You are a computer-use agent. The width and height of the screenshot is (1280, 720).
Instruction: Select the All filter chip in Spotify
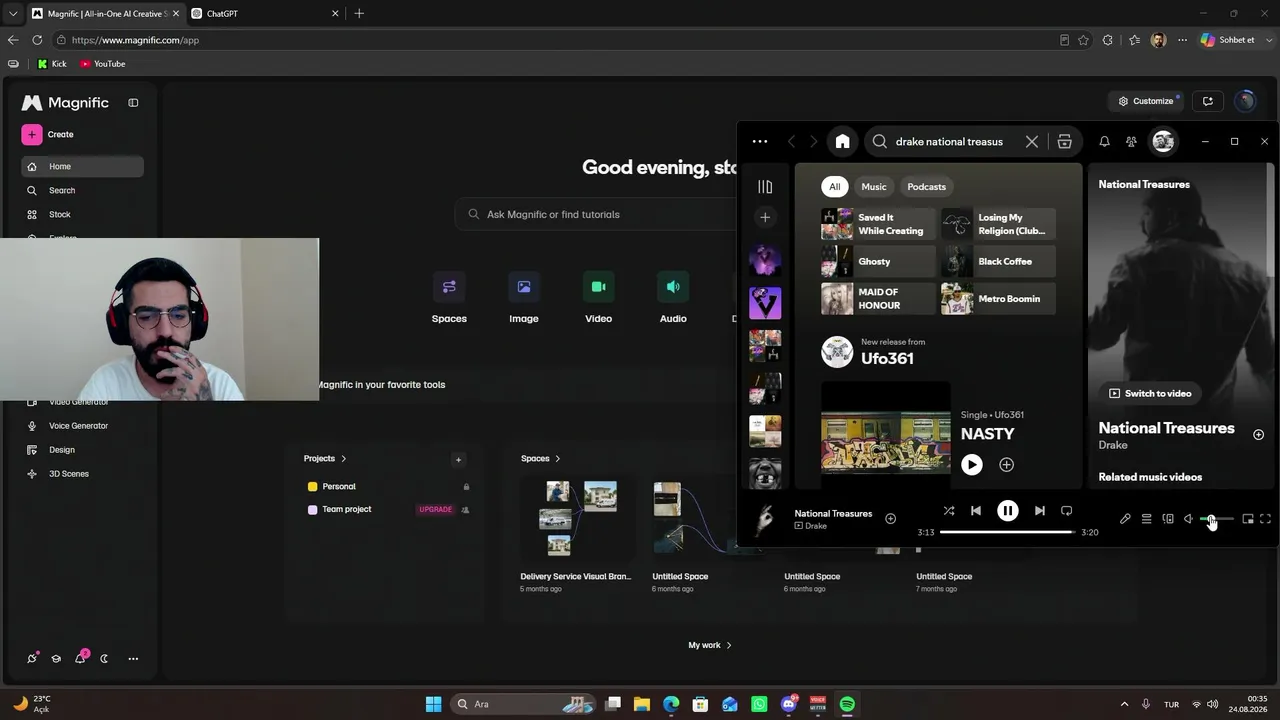pos(834,187)
